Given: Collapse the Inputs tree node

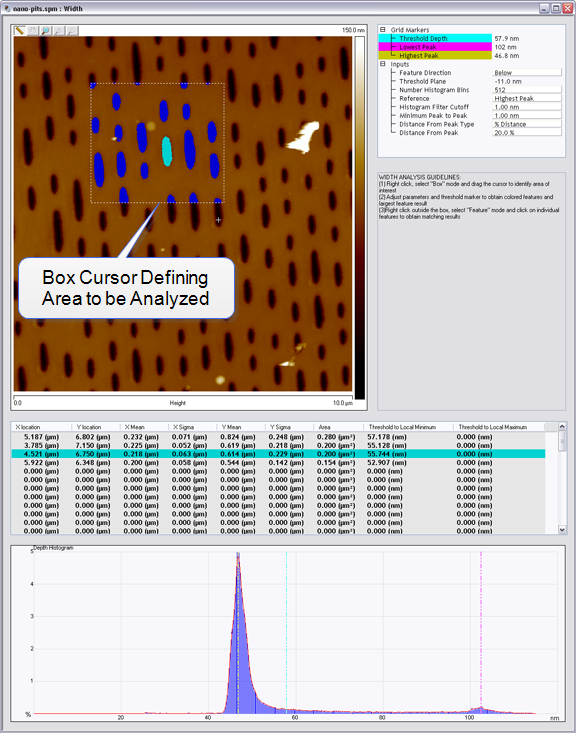Looking at the screenshot, I should click(x=382, y=64).
